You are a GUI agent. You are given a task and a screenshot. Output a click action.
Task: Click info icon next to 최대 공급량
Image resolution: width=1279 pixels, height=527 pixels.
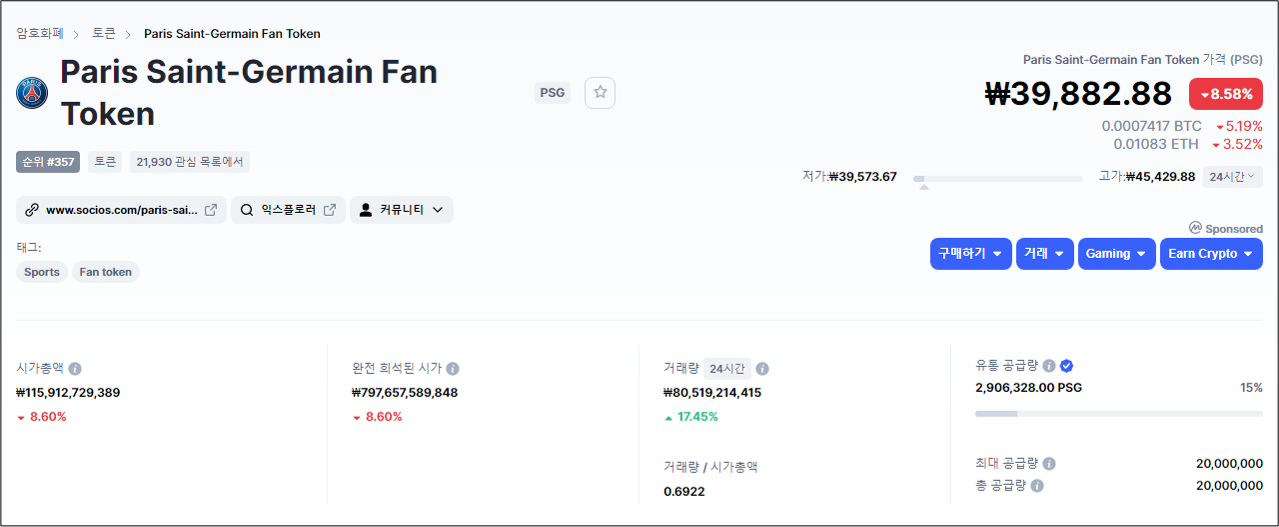coord(1049,464)
